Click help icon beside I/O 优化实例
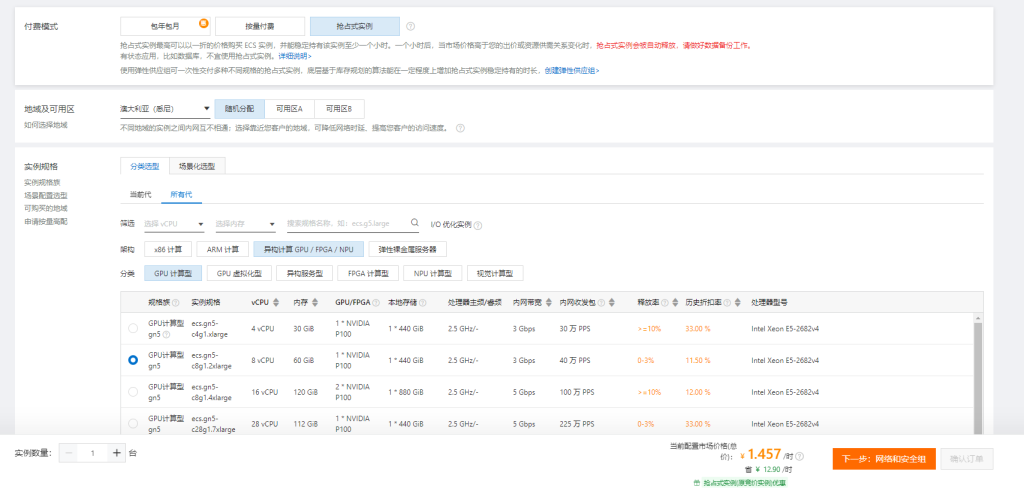This screenshot has height=493, width=1024. [479, 224]
